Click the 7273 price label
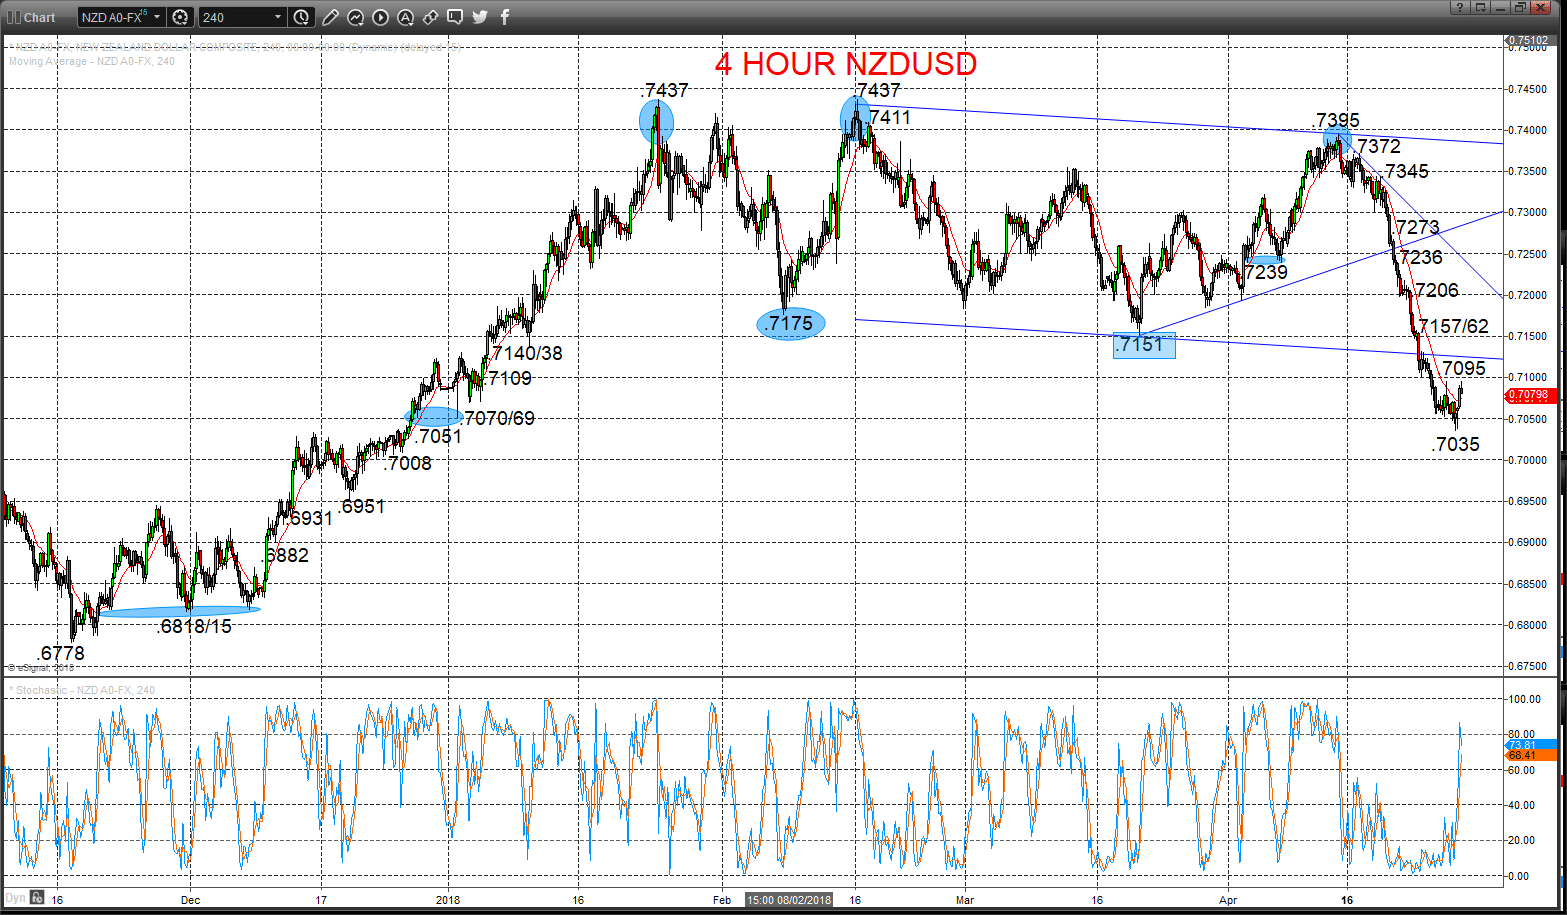 (x=1418, y=227)
